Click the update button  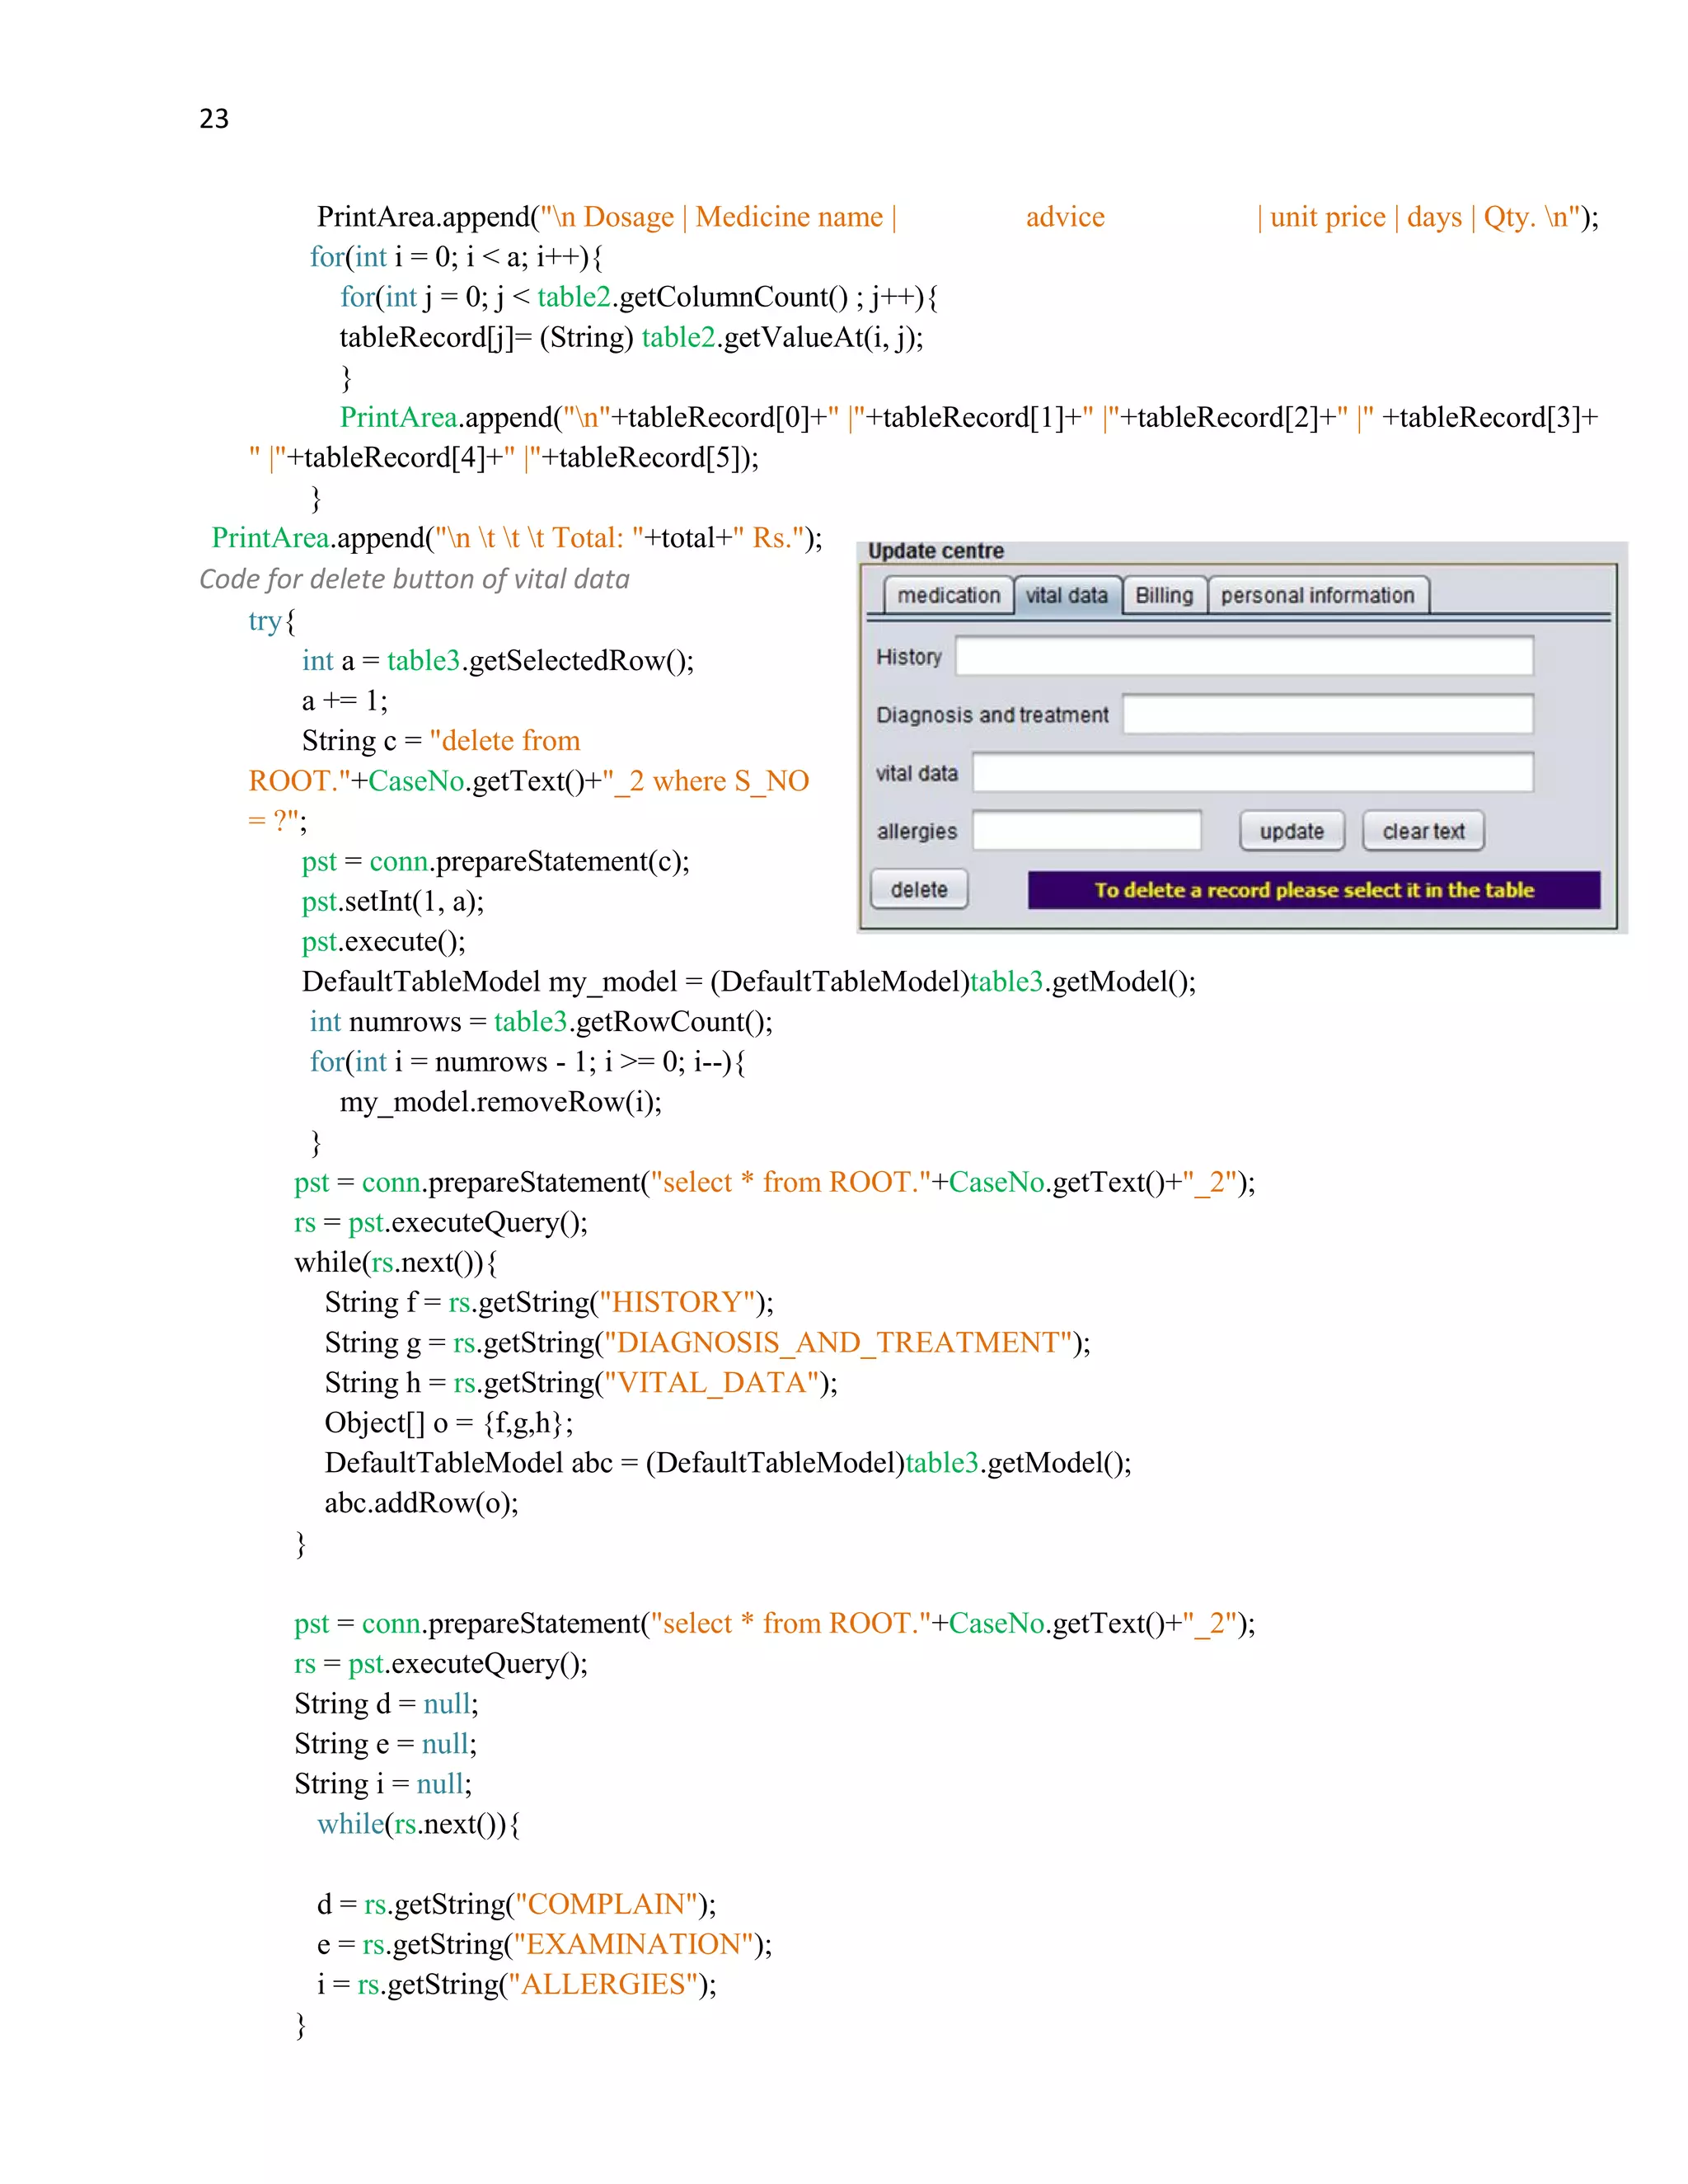(x=1292, y=831)
